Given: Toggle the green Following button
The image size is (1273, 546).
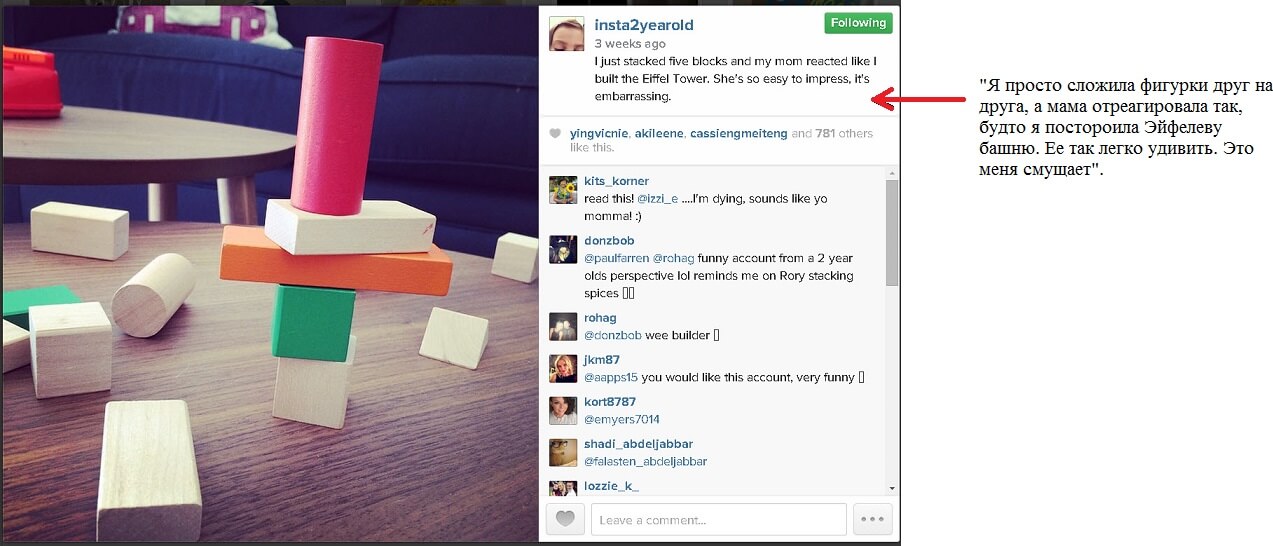Looking at the screenshot, I should point(858,23).
